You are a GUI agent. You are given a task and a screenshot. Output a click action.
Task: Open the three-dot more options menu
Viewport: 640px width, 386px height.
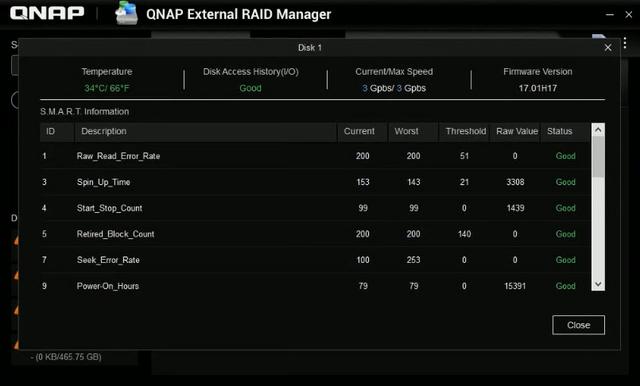[625, 43]
